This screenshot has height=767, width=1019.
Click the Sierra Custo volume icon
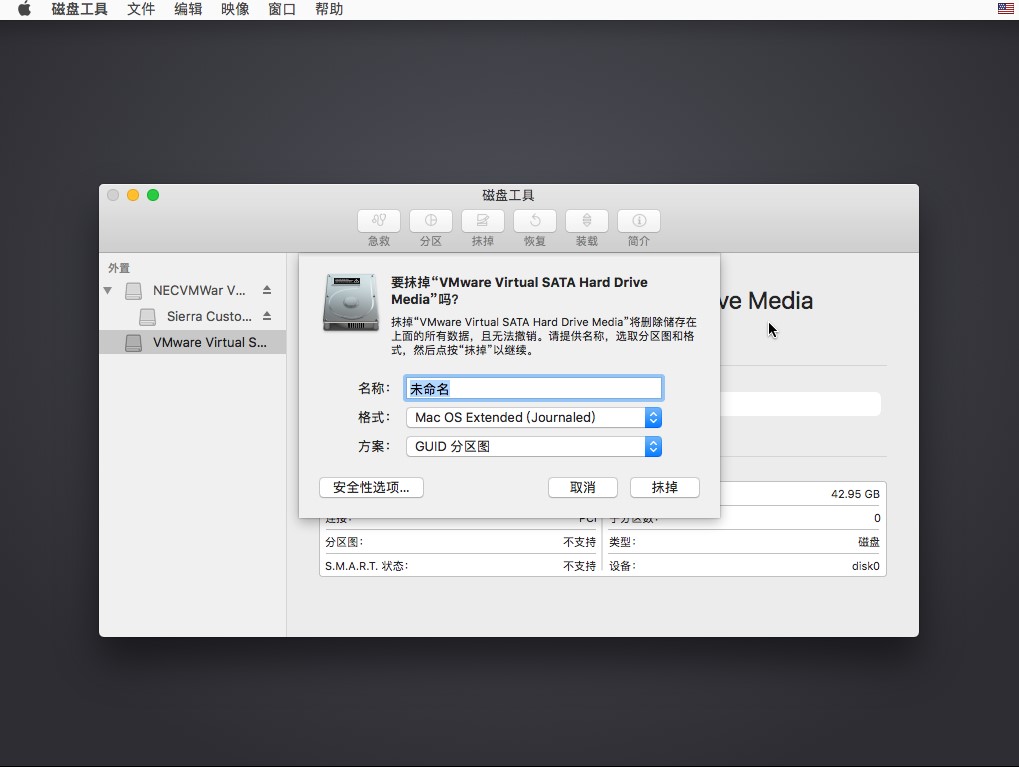148,317
